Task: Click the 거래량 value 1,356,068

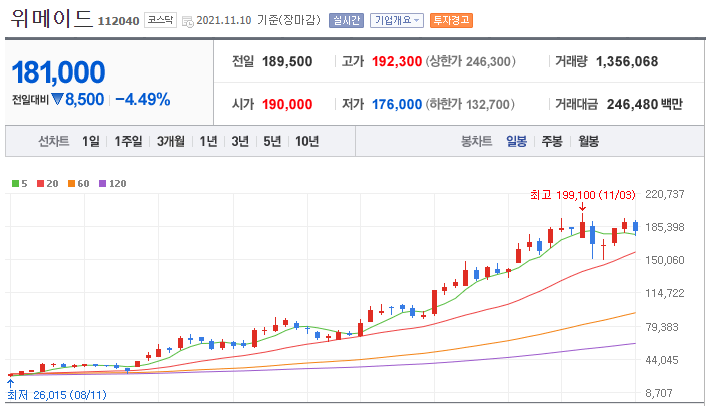Action: click(x=627, y=61)
